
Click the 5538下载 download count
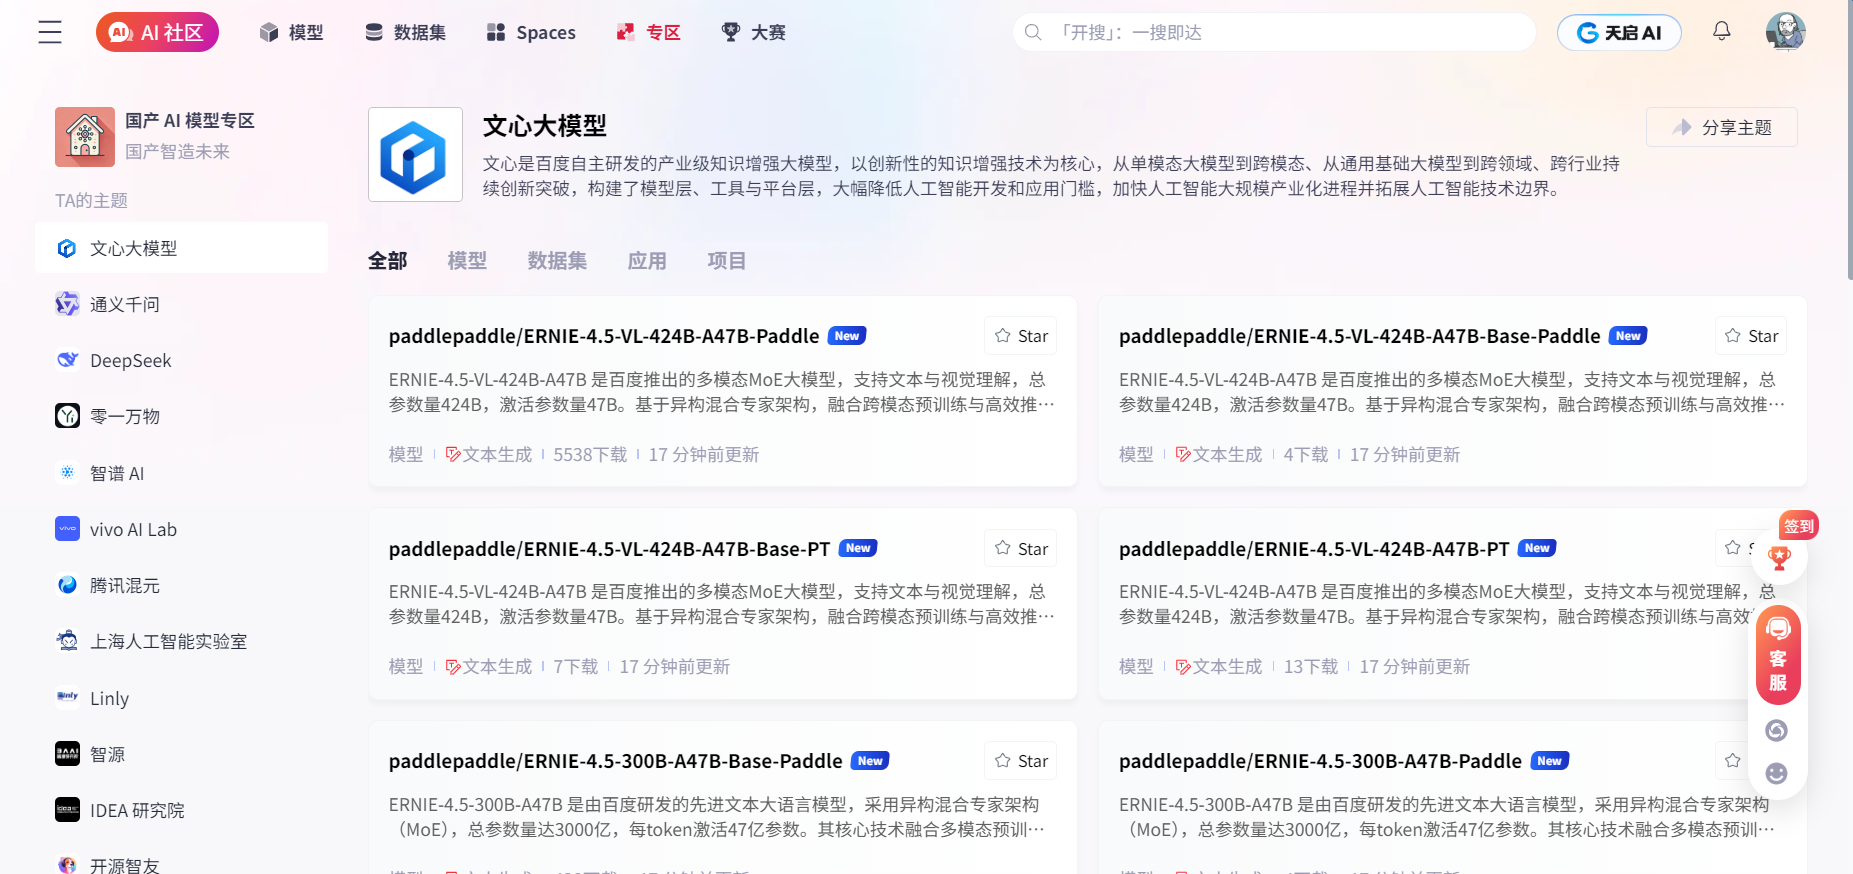click(x=590, y=455)
